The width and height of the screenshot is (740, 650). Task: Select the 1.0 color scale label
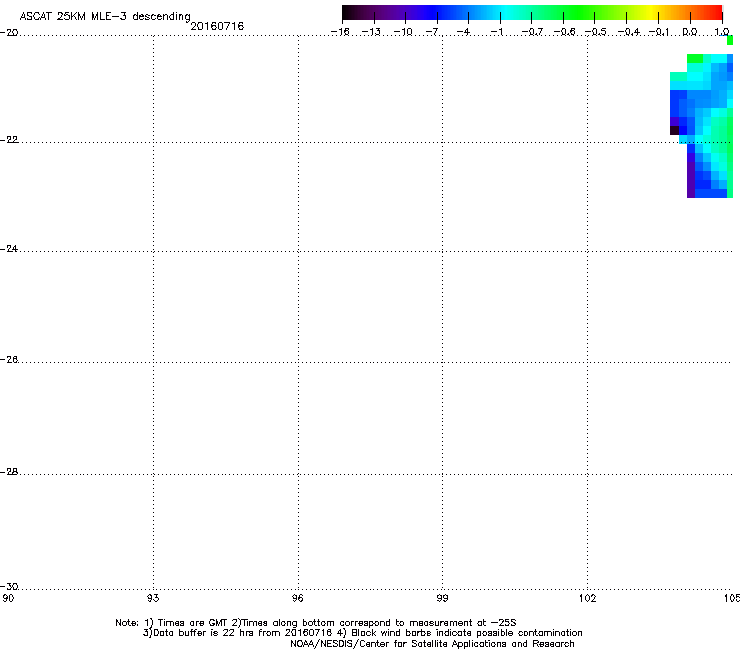(x=722, y=32)
